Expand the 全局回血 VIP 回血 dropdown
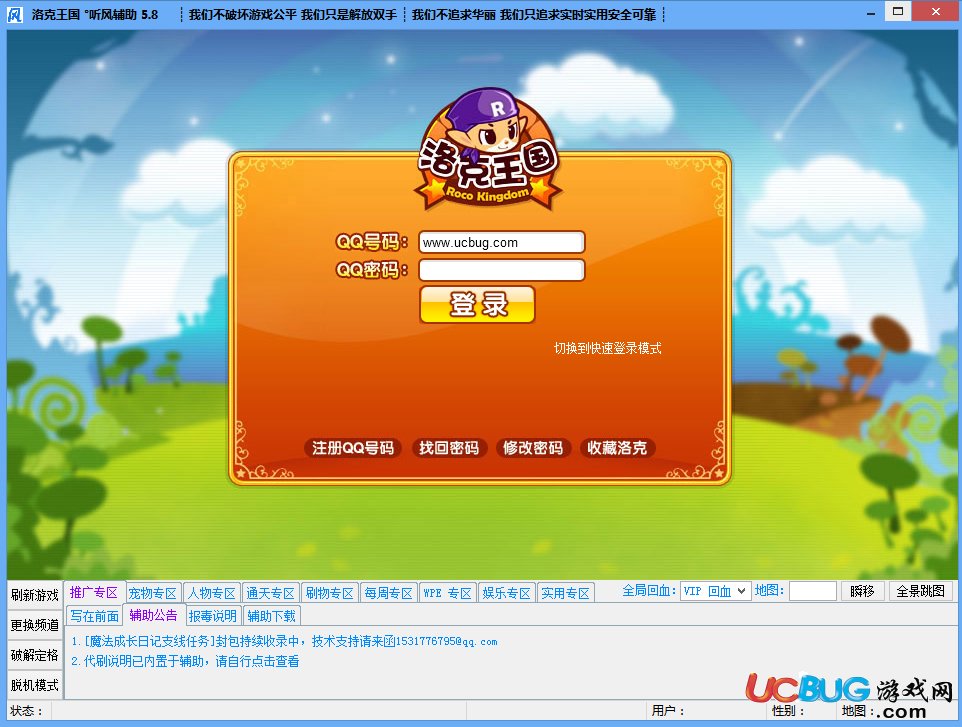 715,591
